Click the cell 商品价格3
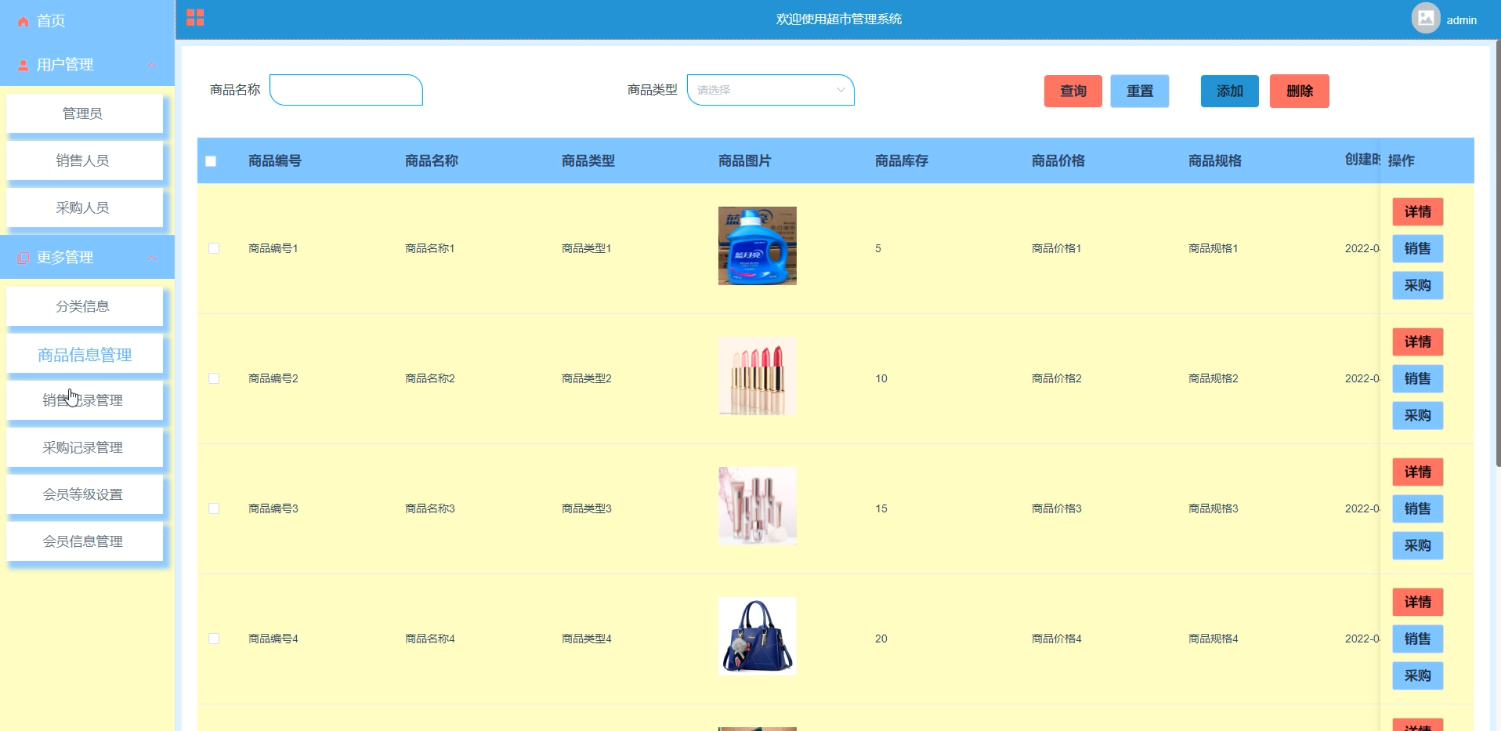The width and height of the screenshot is (1501, 731). click(x=1057, y=508)
